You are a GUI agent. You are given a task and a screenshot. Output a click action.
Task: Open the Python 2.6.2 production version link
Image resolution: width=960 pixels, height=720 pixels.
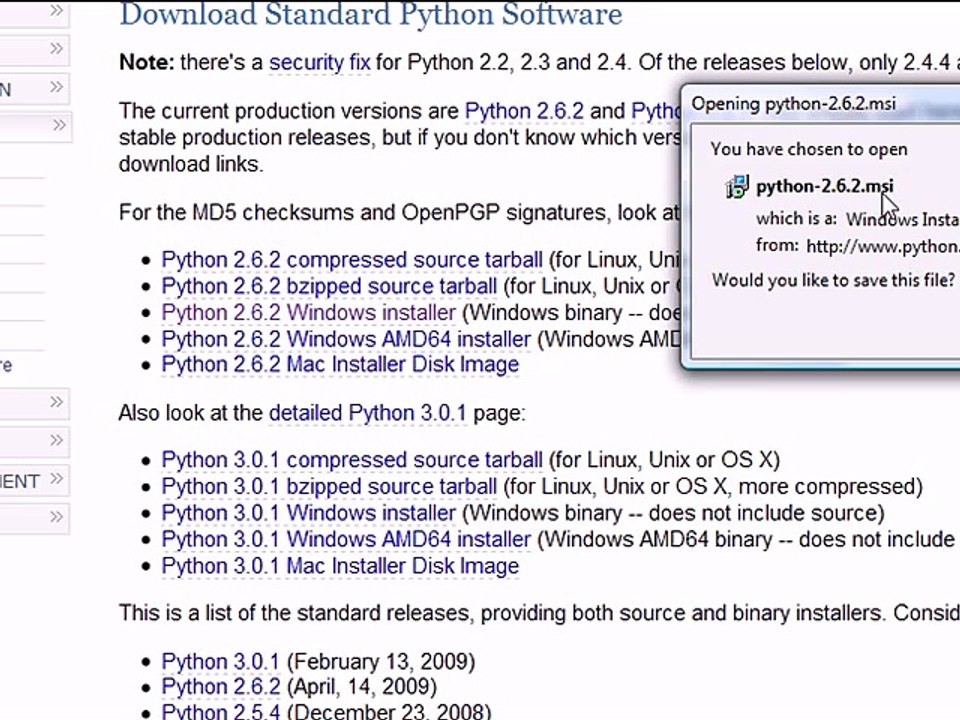click(x=524, y=111)
